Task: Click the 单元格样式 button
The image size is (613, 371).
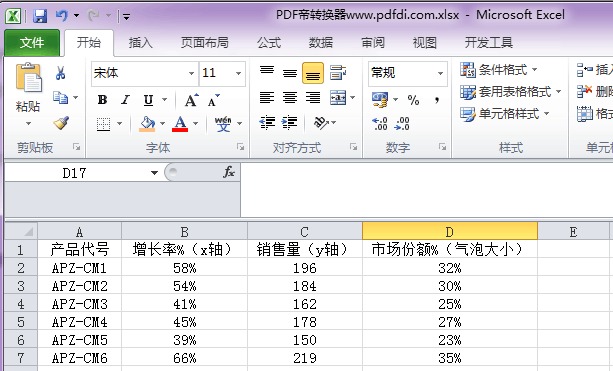Action: coord(505,114)
